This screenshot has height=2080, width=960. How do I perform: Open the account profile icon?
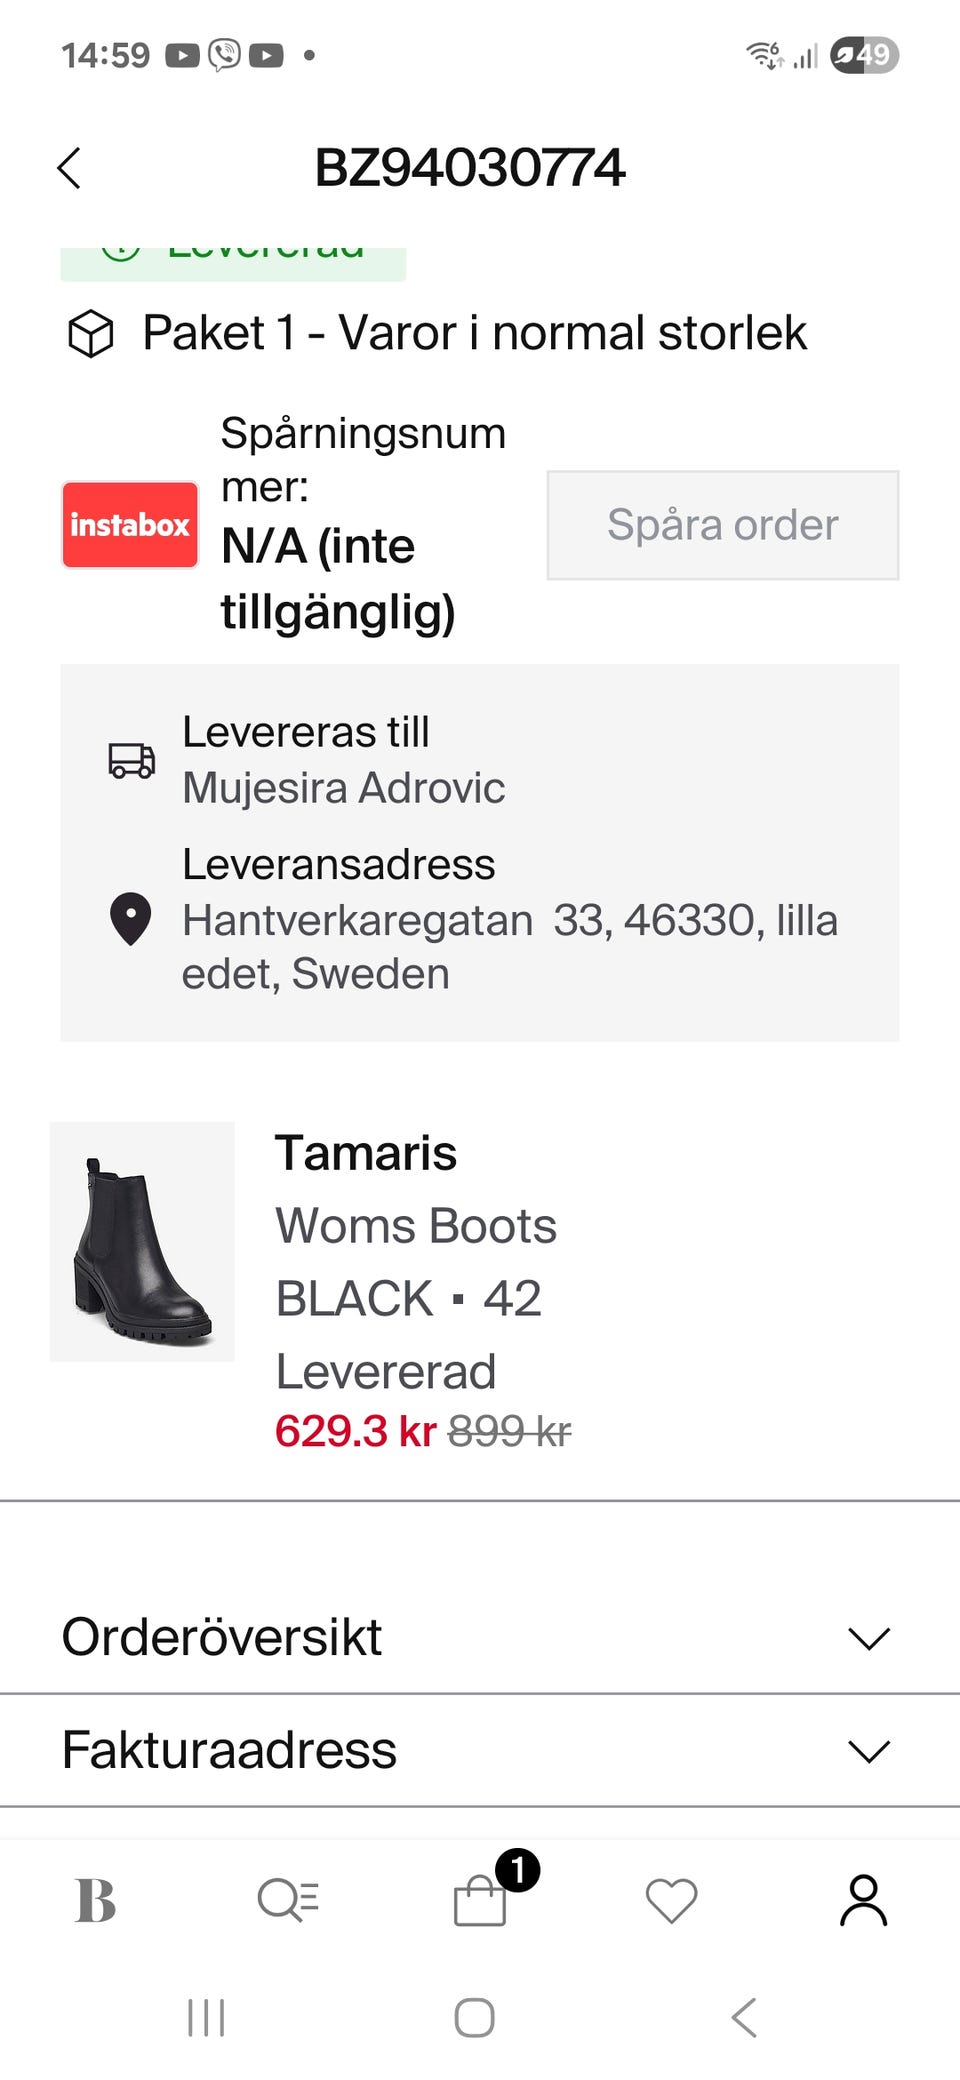pyautogui.click(x=863, y=1900)
